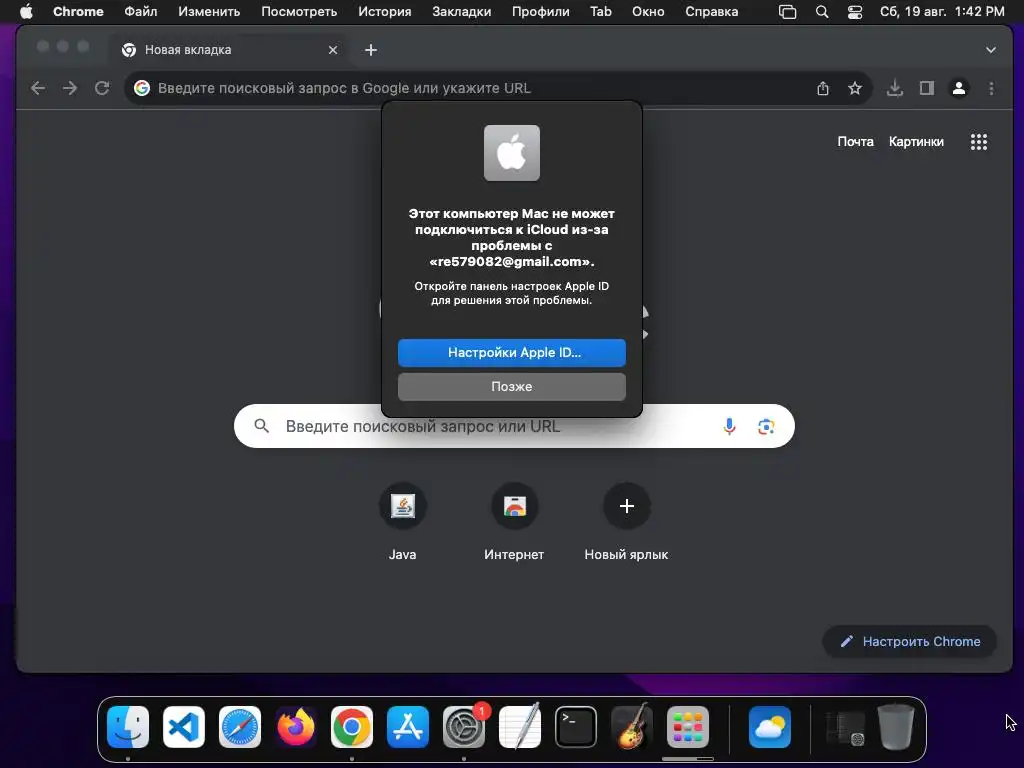The width and height of the screenshot is (1024, 768).
Task: Click the Google Chrome Dock icon
Action: 352,727
